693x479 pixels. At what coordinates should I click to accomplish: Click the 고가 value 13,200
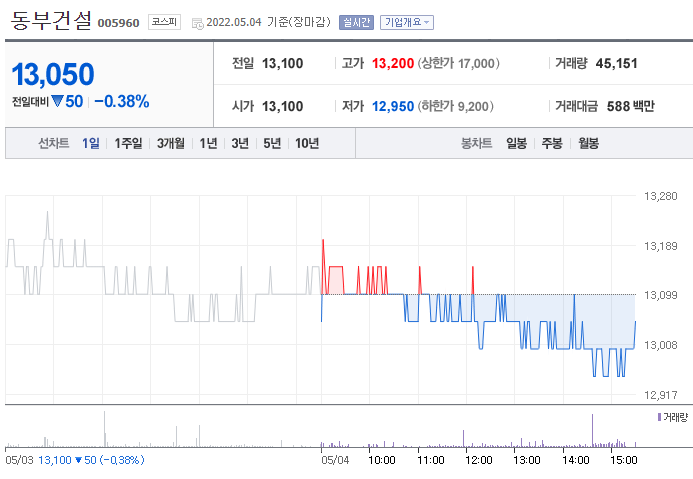click(393, 63)
